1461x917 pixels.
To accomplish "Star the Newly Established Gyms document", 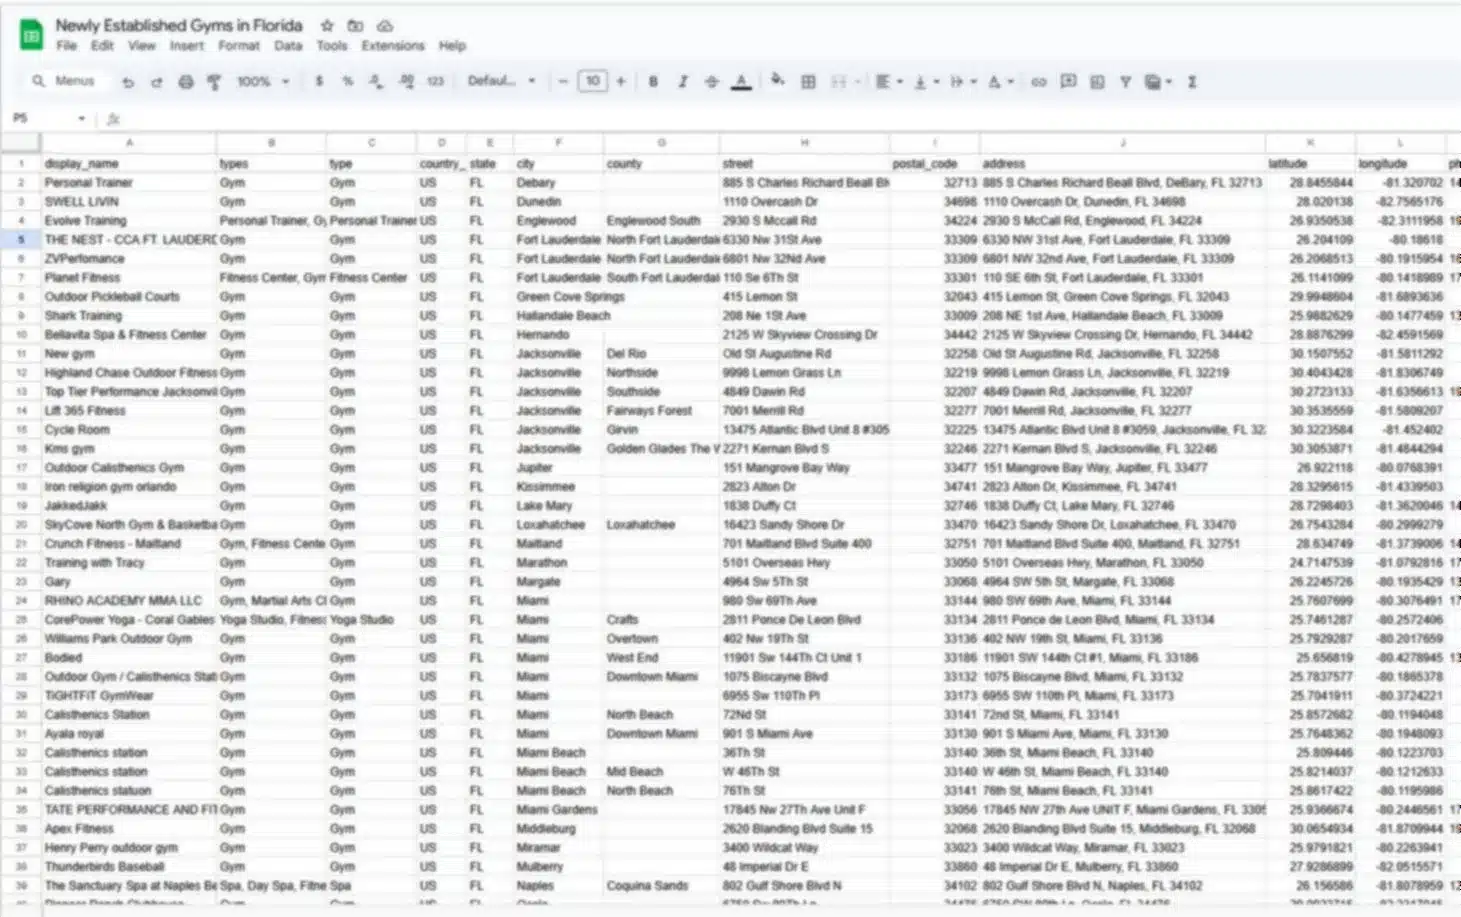I will point(327,25).
